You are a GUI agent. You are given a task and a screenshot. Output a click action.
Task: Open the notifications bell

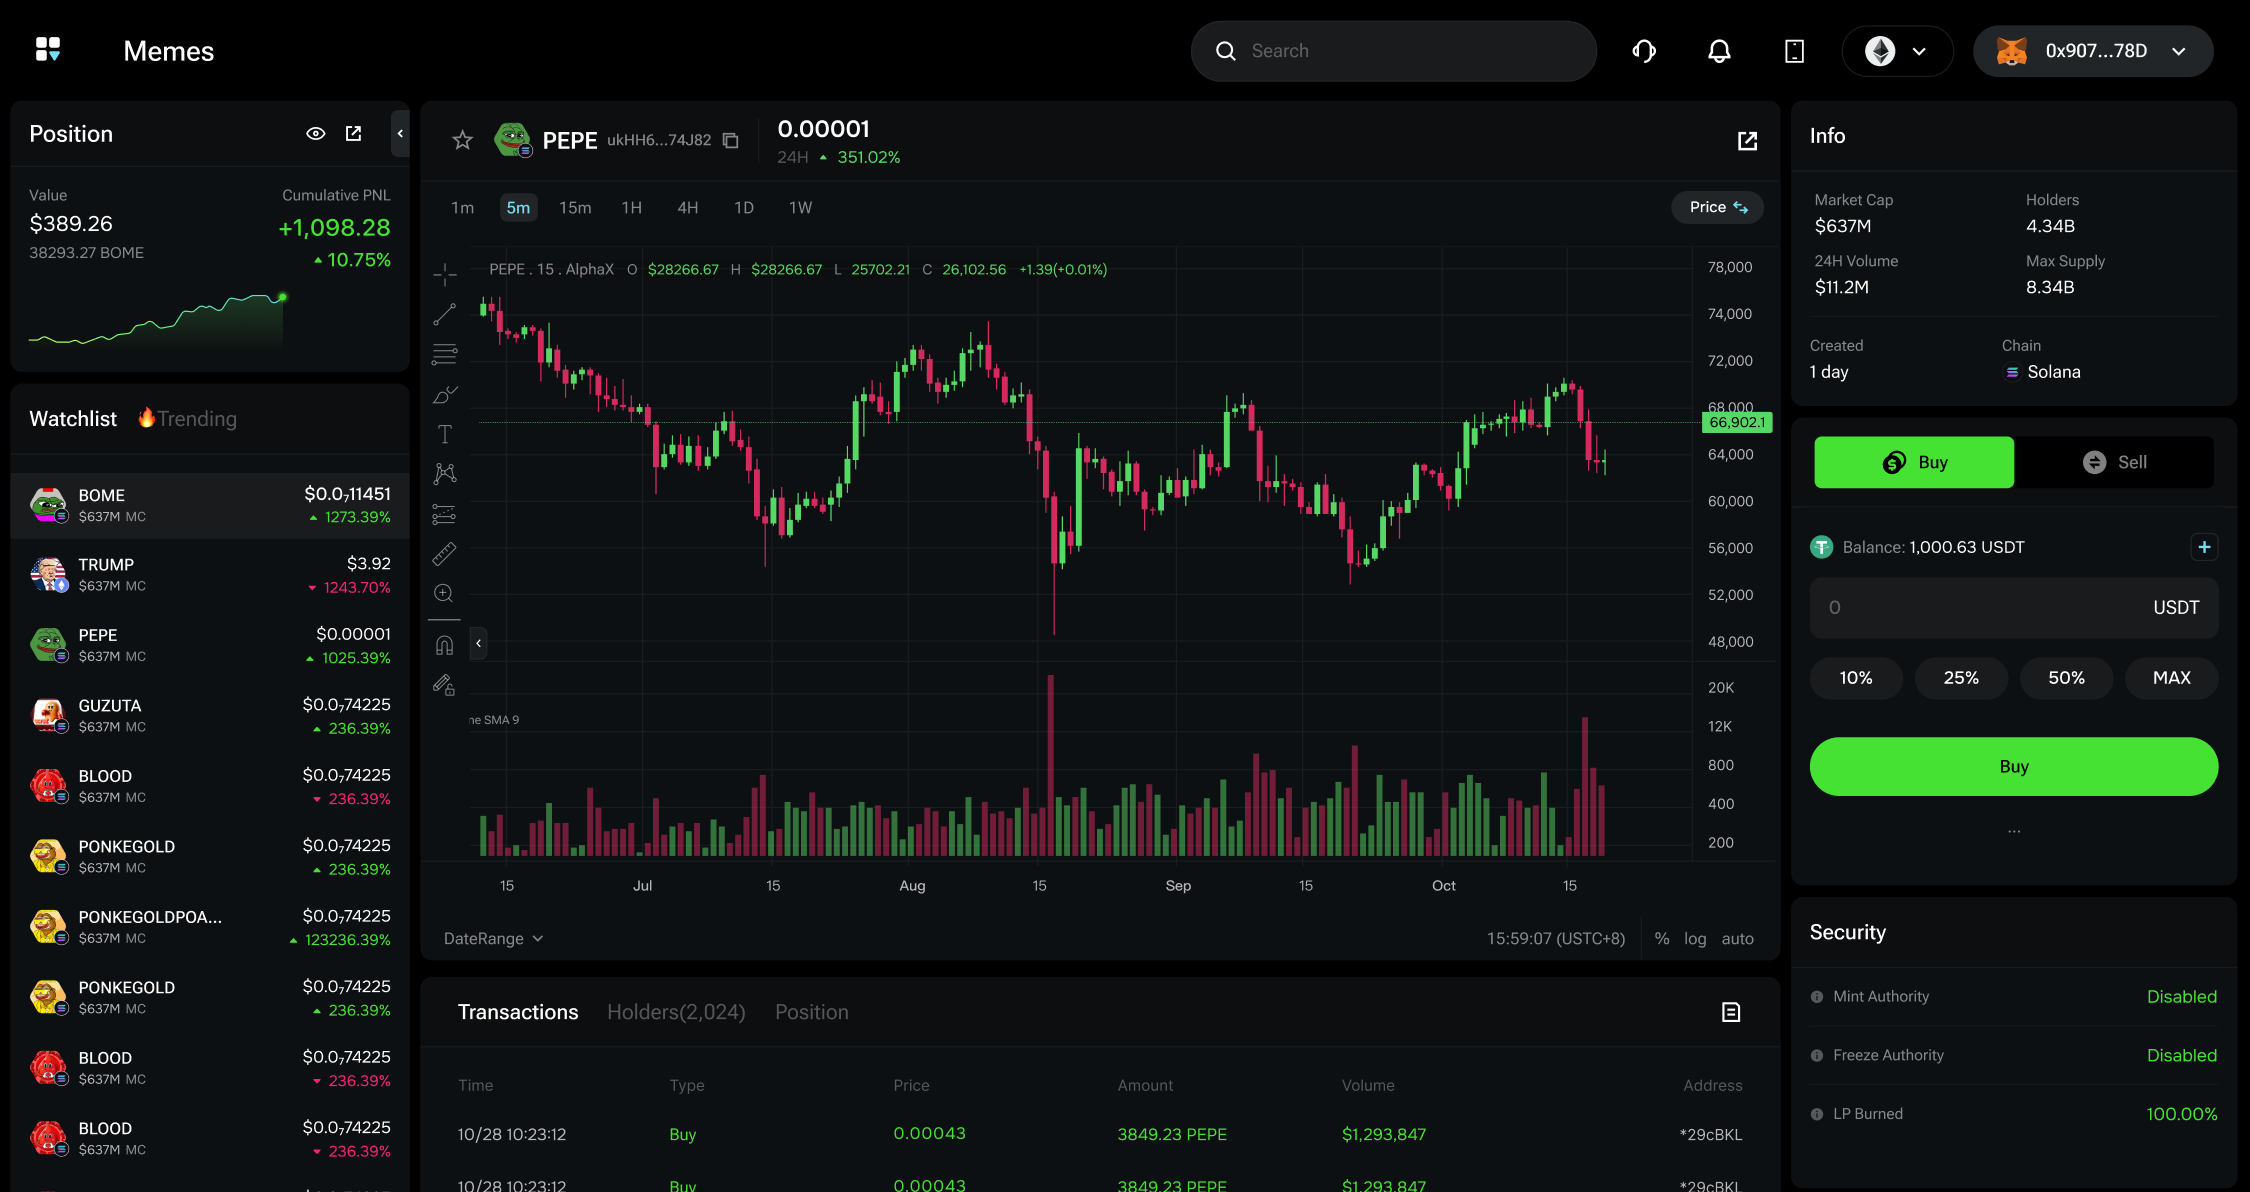click(1719, 51)
